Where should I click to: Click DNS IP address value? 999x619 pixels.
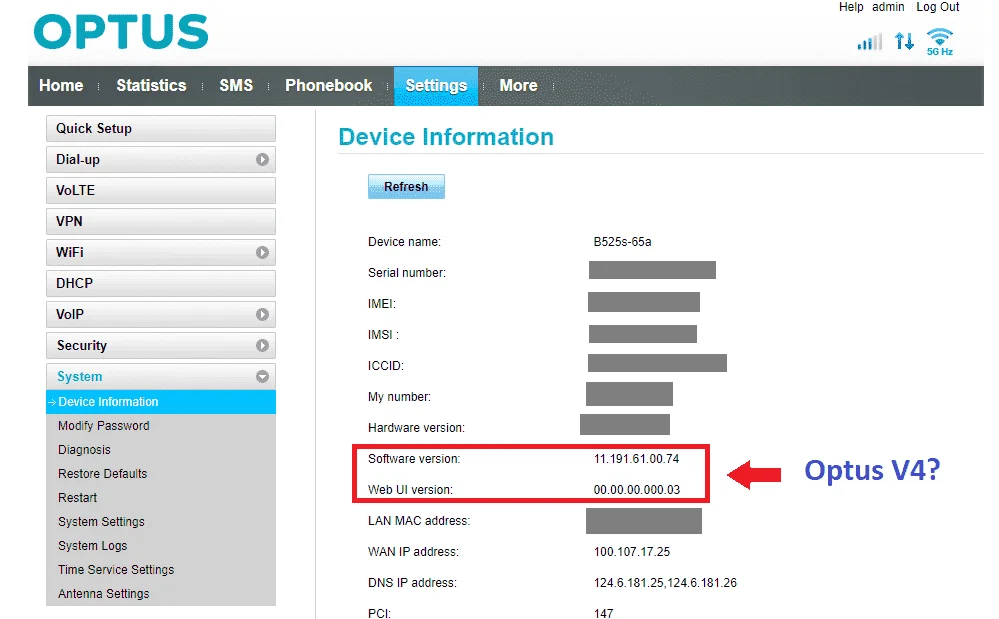[x=665, y=583]
